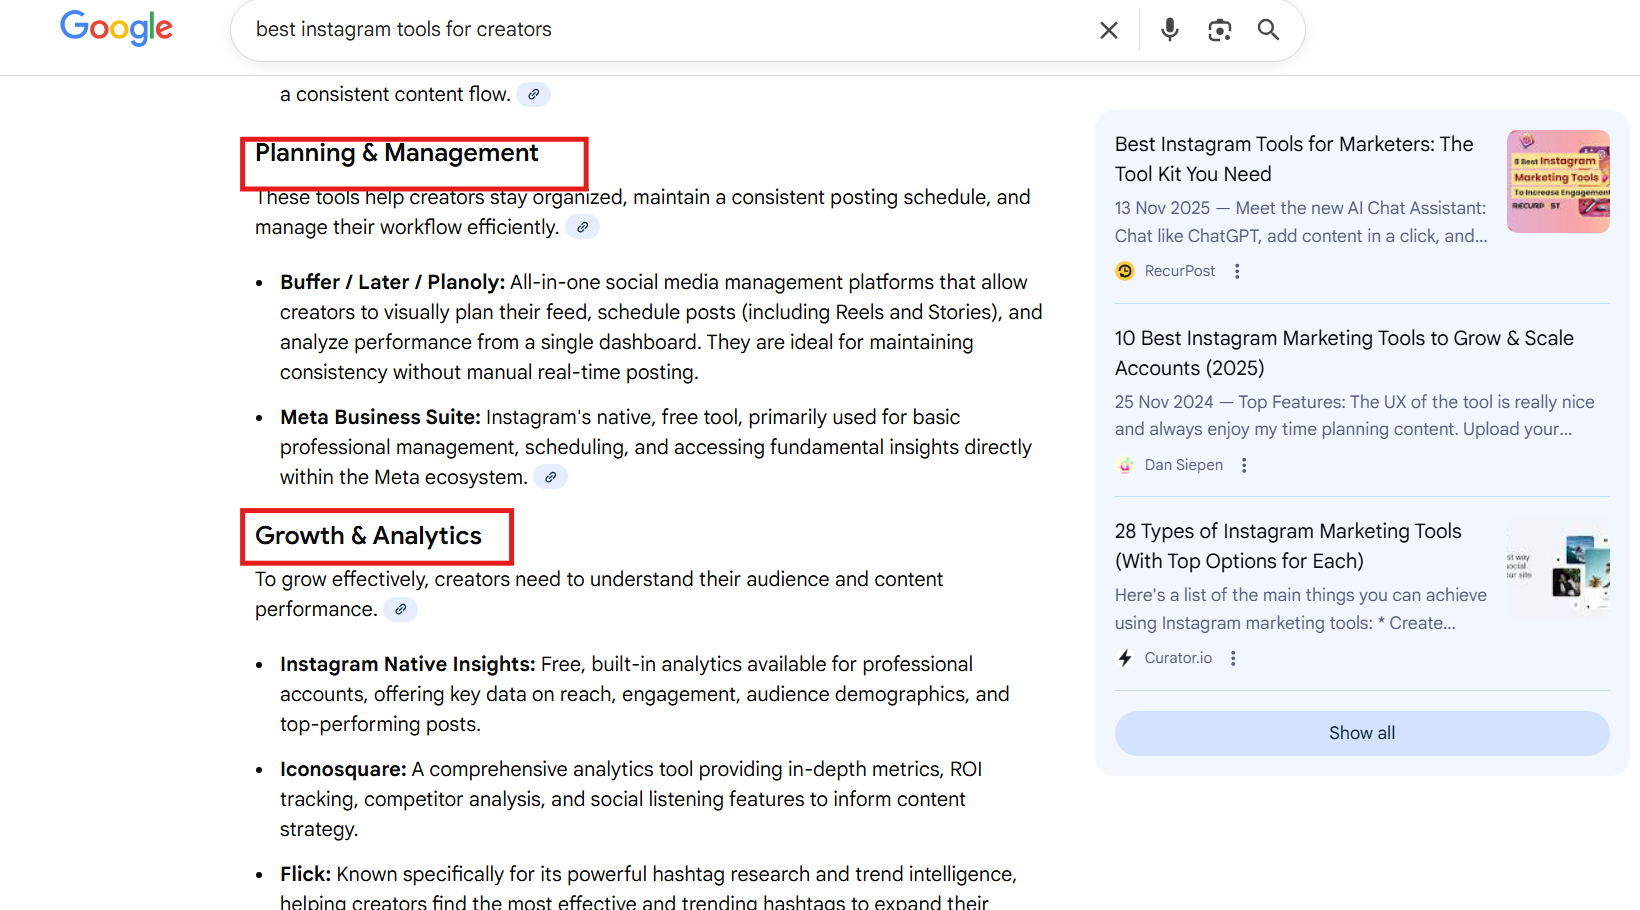Click link icon after 'content performance'
Image resolution: width=1640 pixels, height=910 pixels.
tap(400, 609)
